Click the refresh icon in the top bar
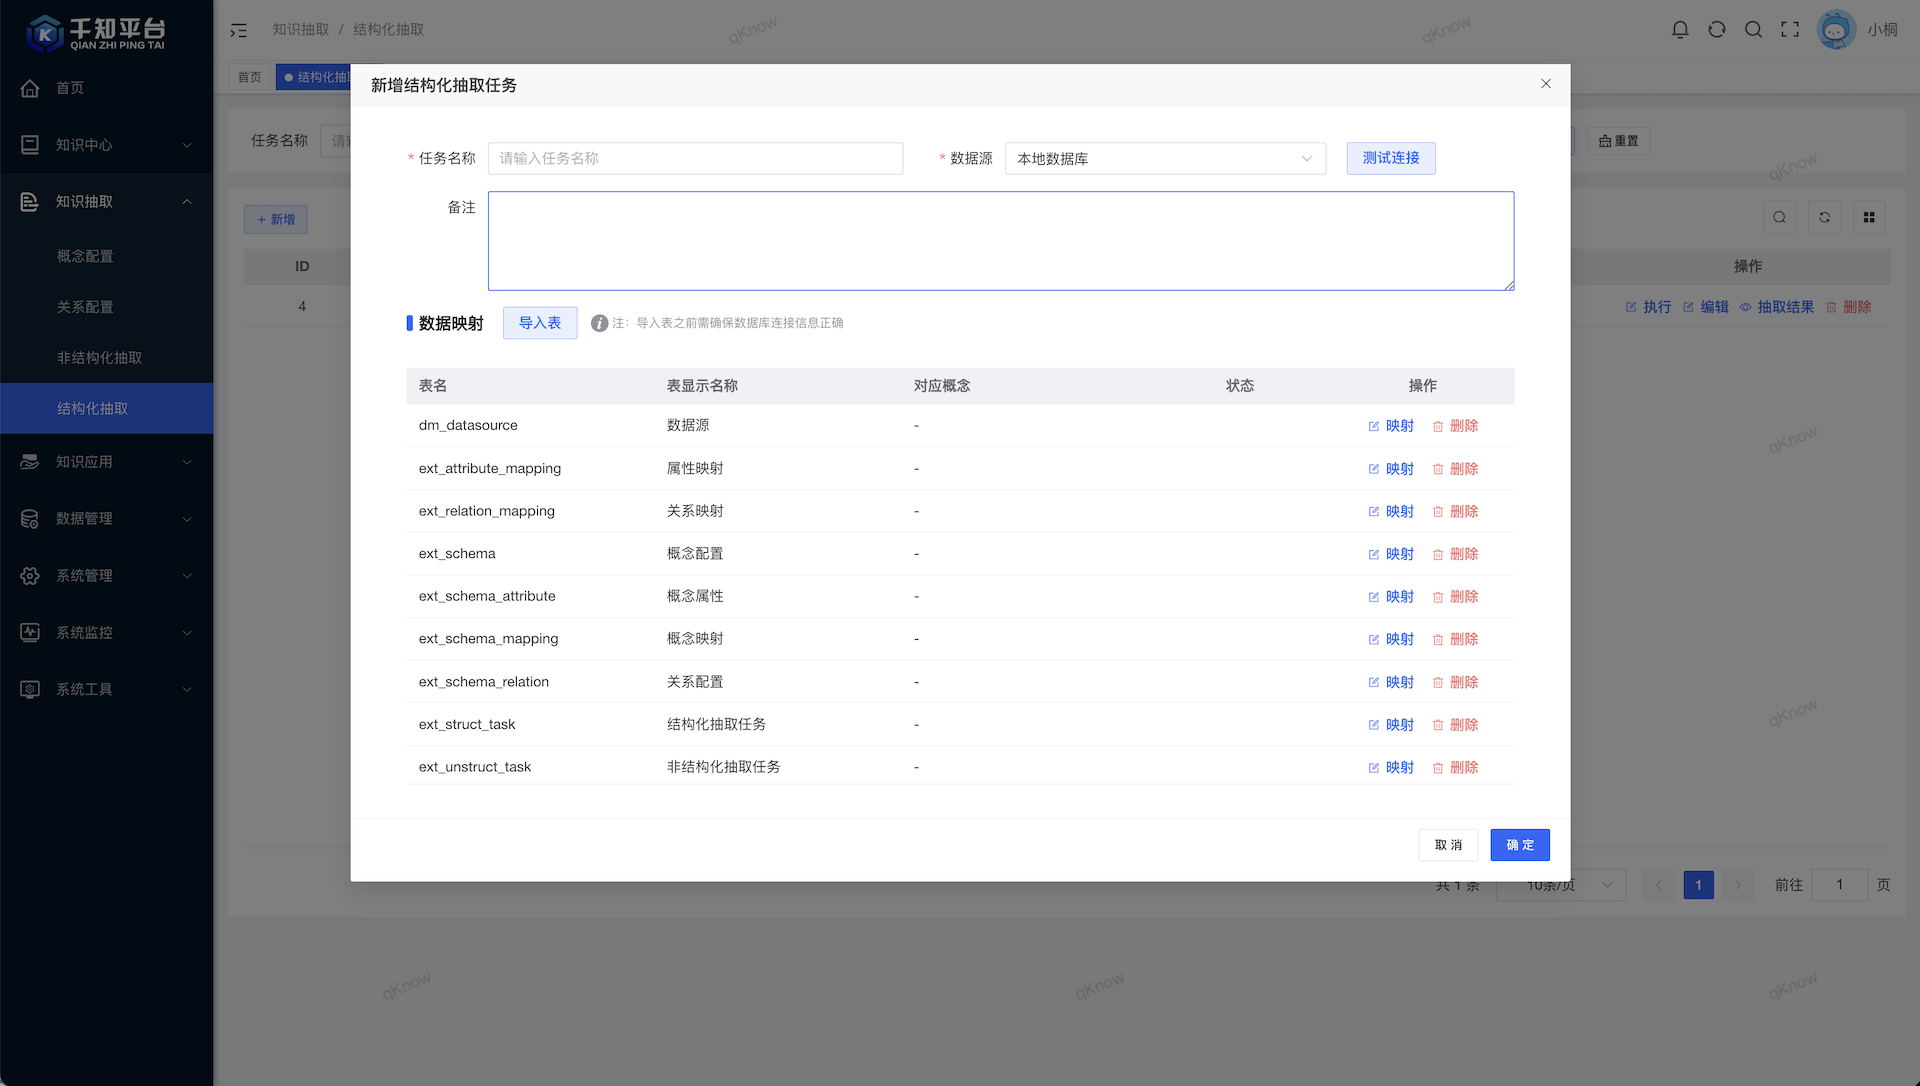The image size is (1920, 1086). click(x=1717, y=29)
